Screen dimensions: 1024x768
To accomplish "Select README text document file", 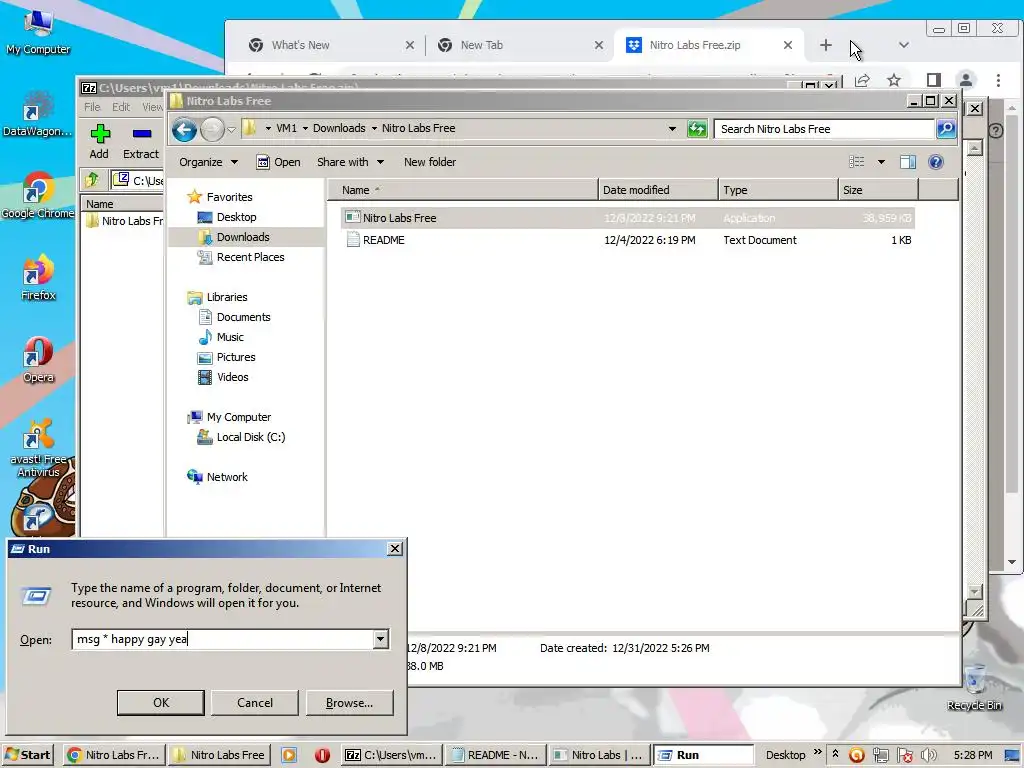I will (x=628, y=240).
